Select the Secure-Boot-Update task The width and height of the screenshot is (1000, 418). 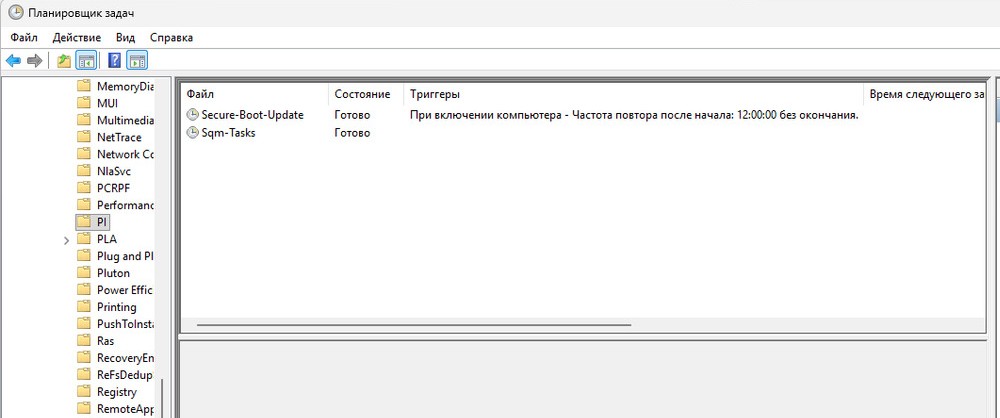coord(253,116)
